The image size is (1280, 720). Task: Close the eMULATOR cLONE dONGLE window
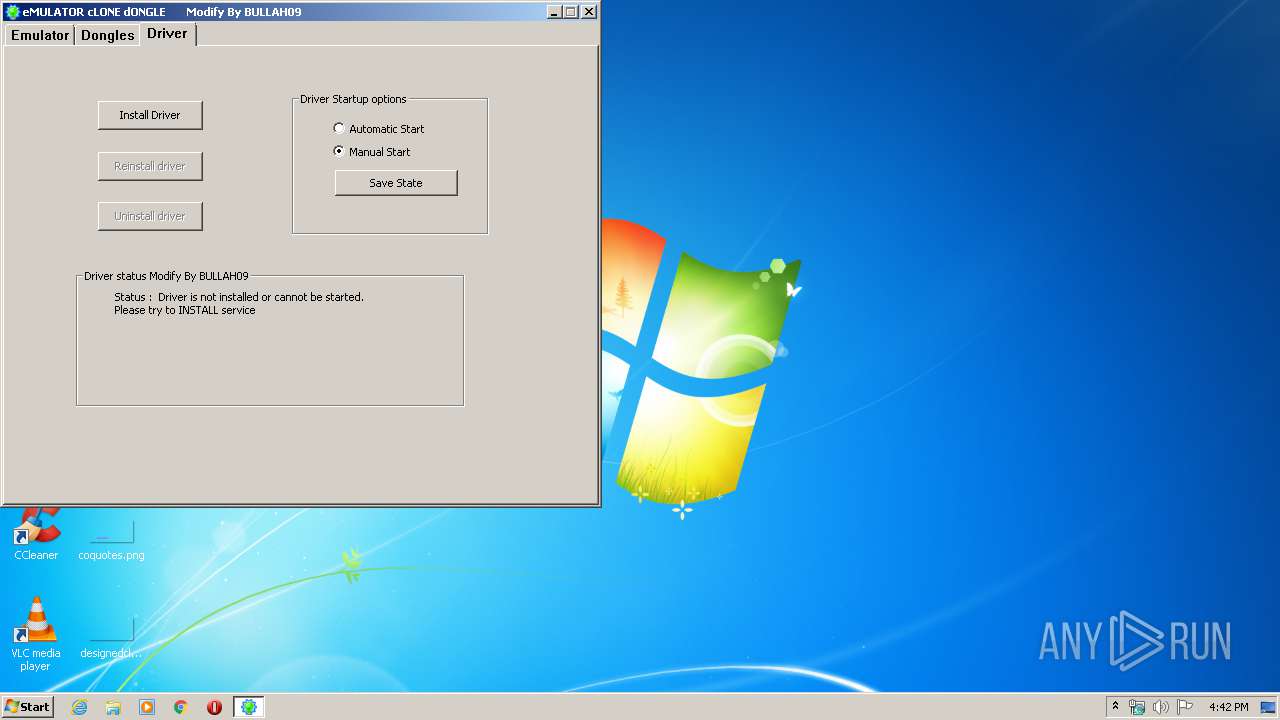589,12
